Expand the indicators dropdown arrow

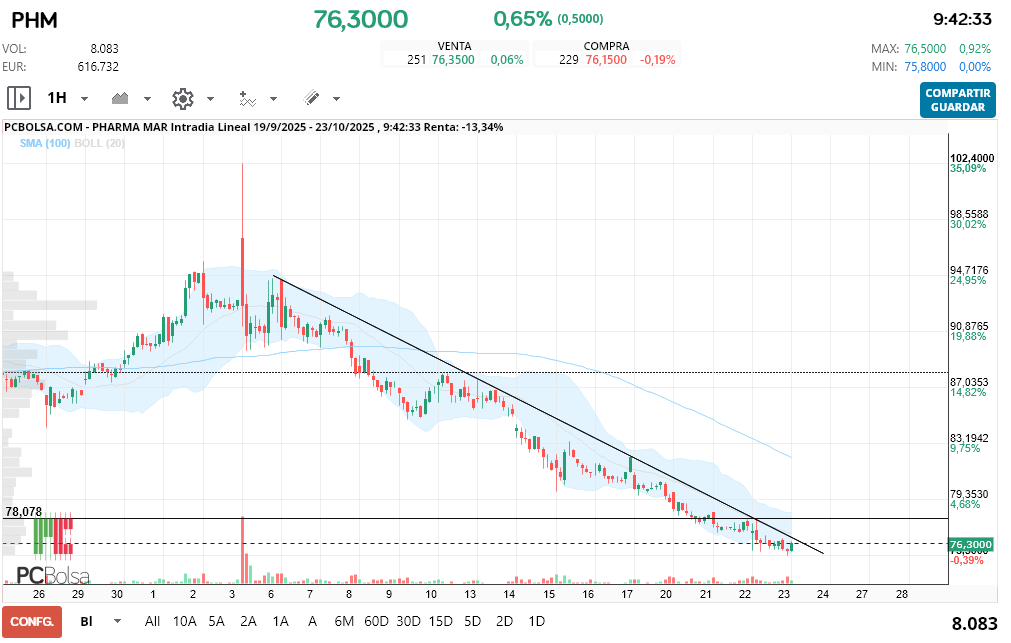[x=273, y=99]
